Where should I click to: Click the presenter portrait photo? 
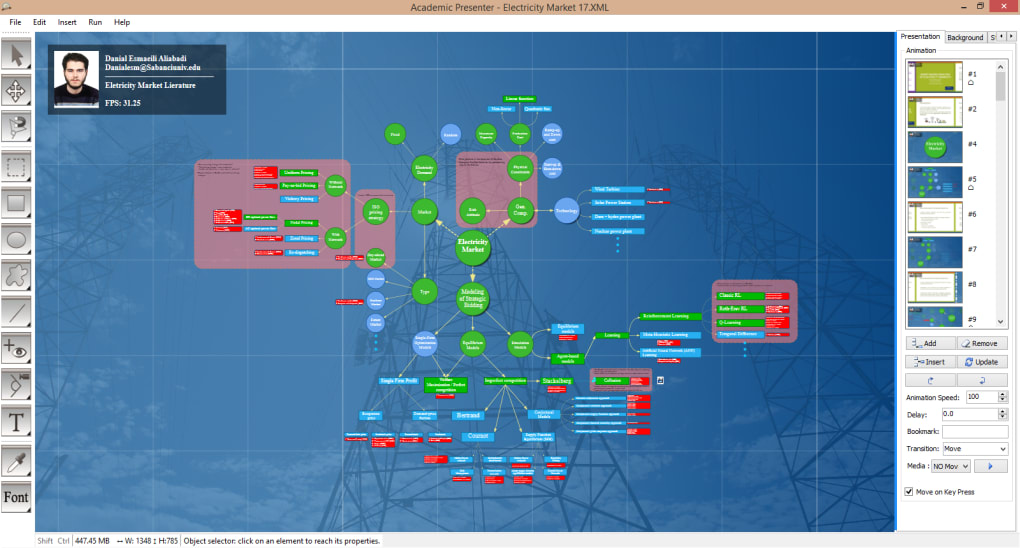point(76,79)
